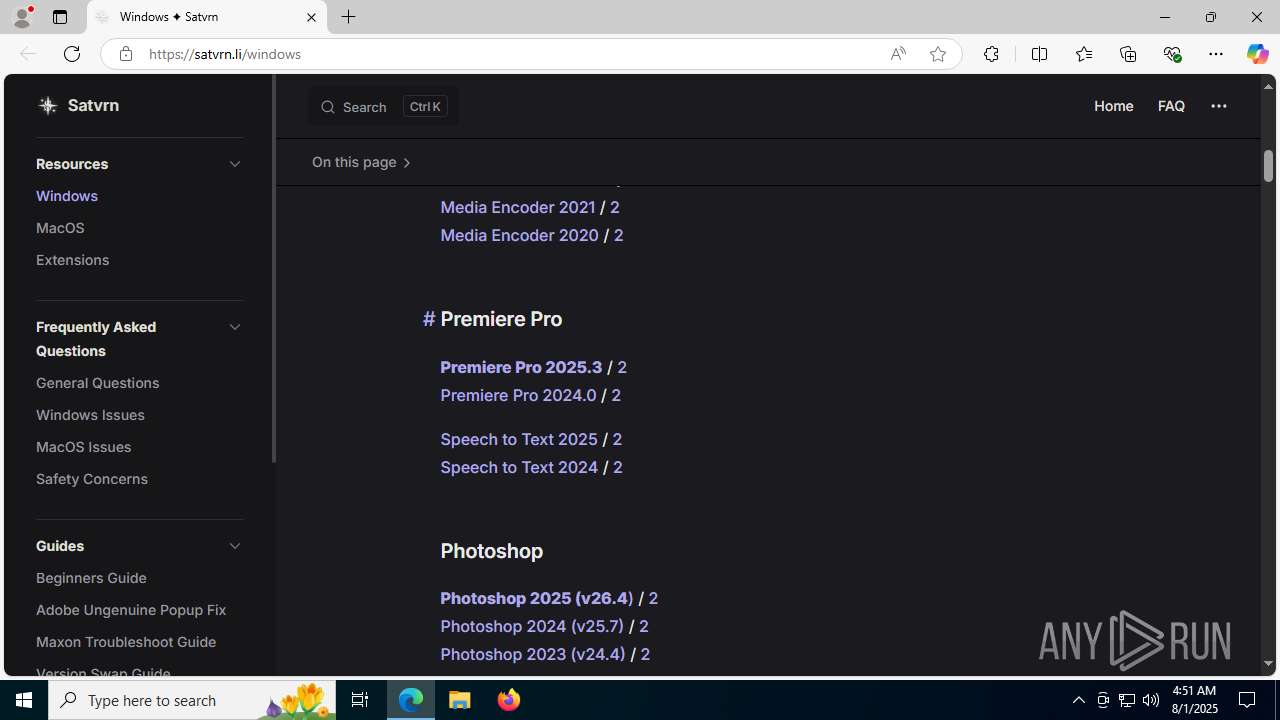Open MacOS Issues page
This screenshot has height=720, width=1280.
point(83,447)
